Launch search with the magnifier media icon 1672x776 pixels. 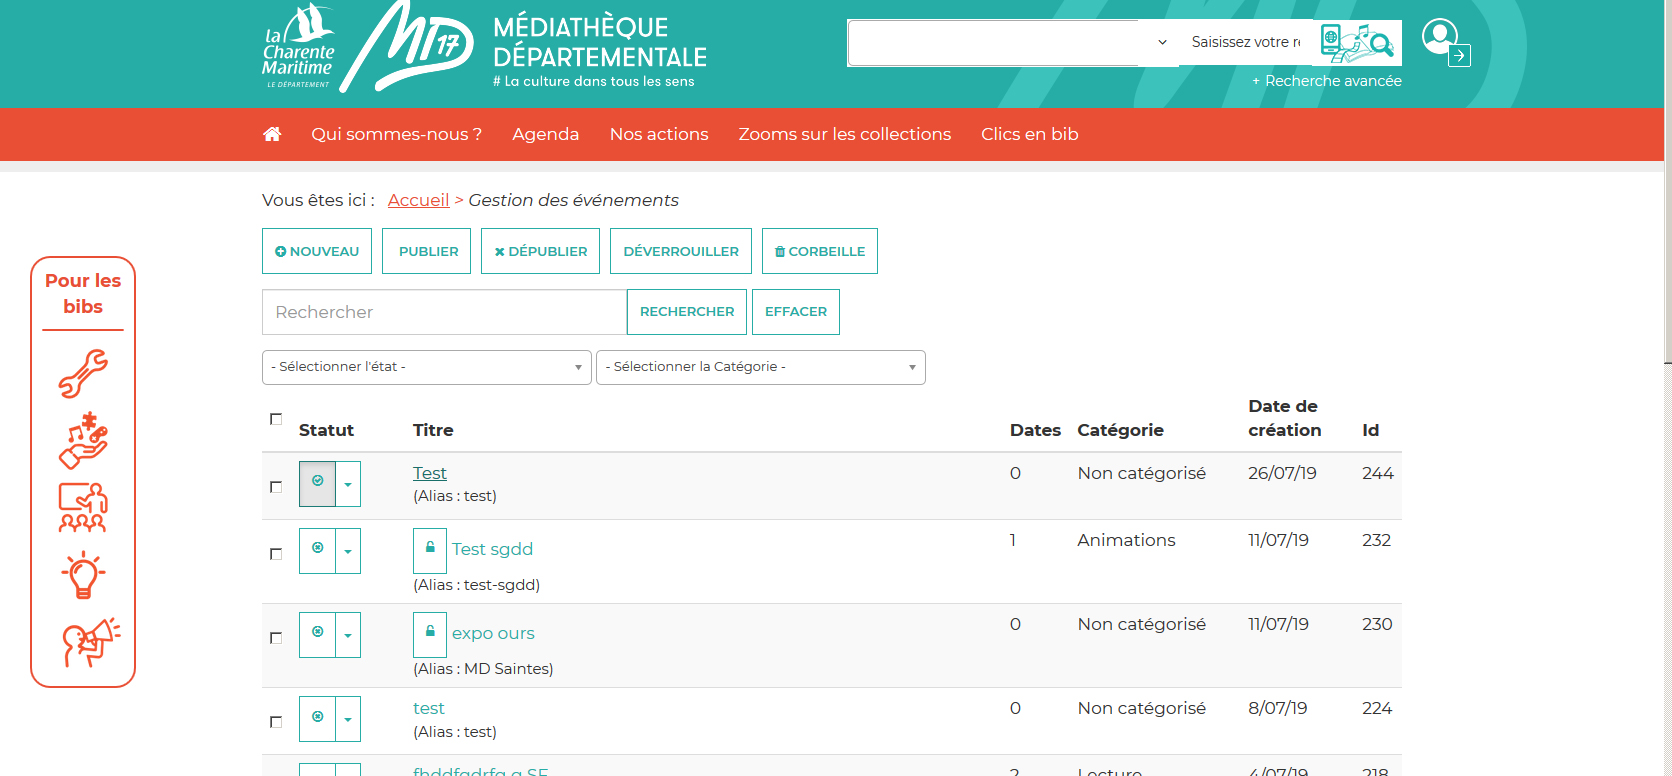1357,43
